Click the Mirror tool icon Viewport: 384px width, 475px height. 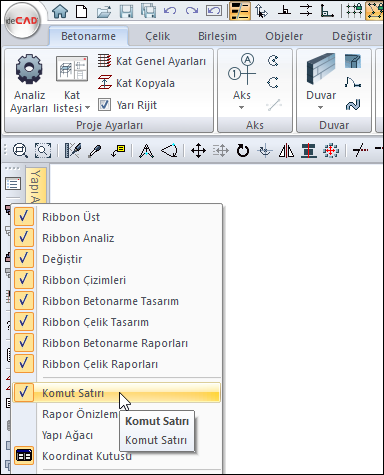point(286,151)
